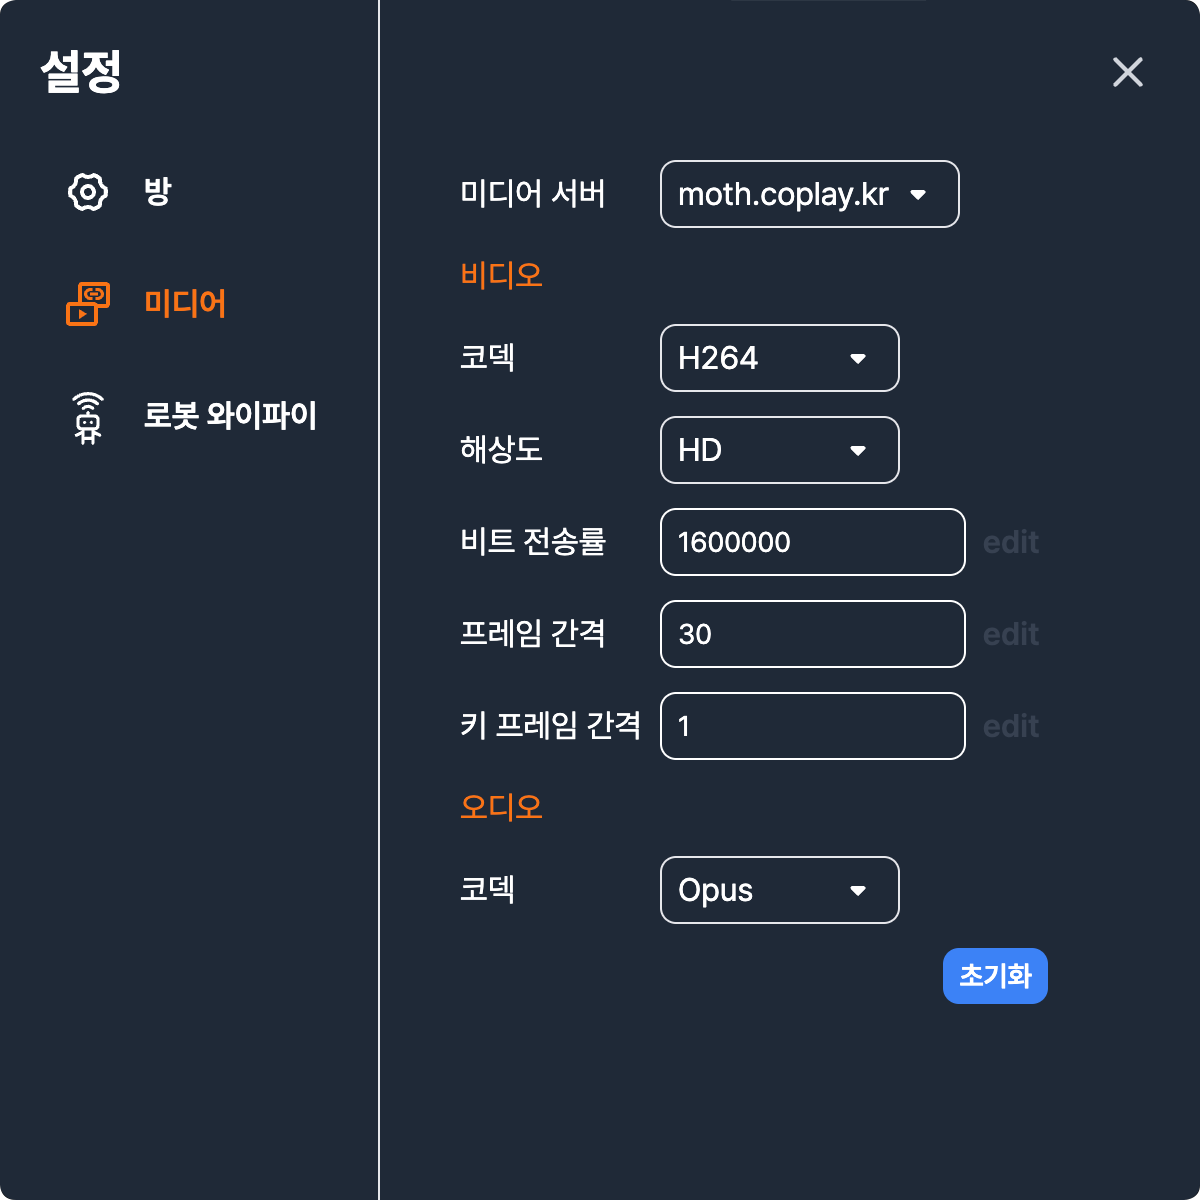Click the 비트 전송률 field showing 1600000
This screenshot has height=1200, width=1200.
813,542
